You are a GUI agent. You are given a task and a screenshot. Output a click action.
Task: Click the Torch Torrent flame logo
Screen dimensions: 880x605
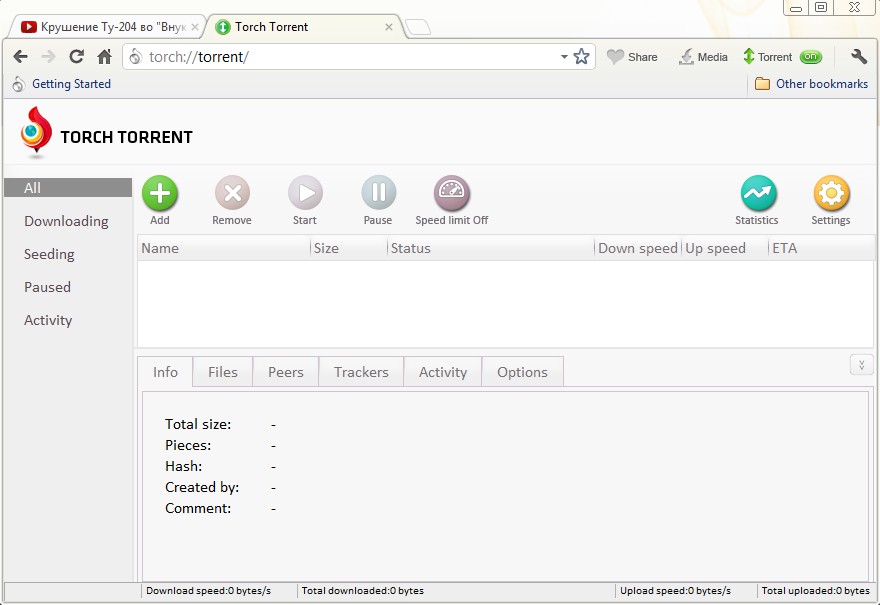point(36,131)
